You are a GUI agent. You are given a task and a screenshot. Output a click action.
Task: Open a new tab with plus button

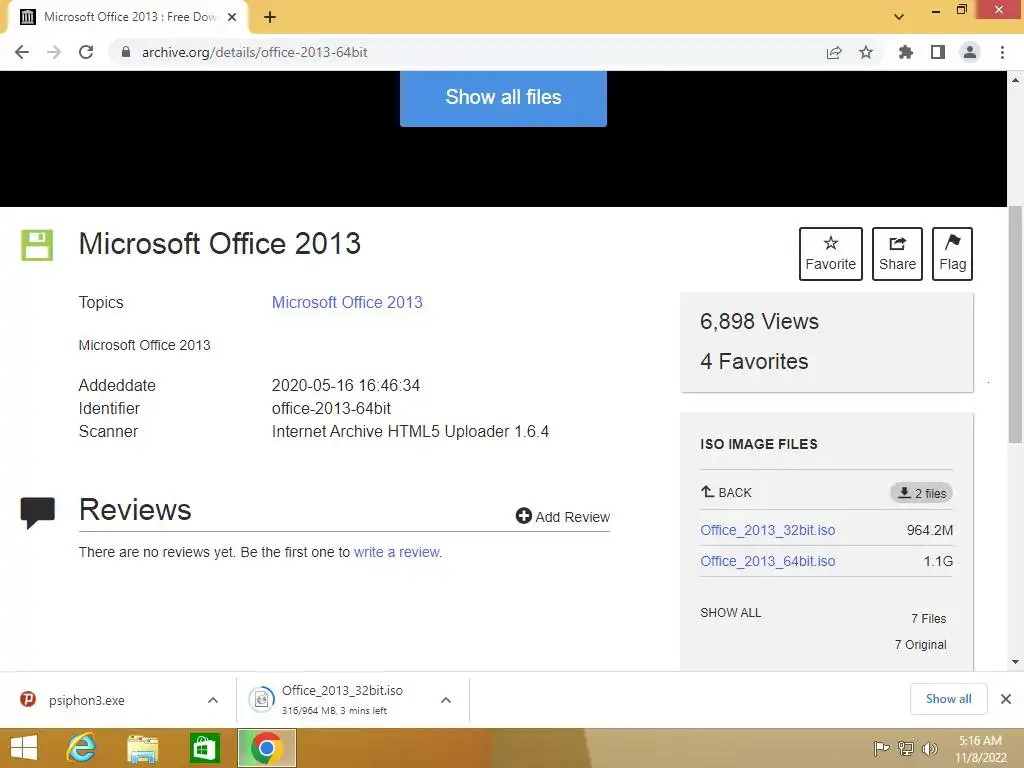click(x=270, y=17)
